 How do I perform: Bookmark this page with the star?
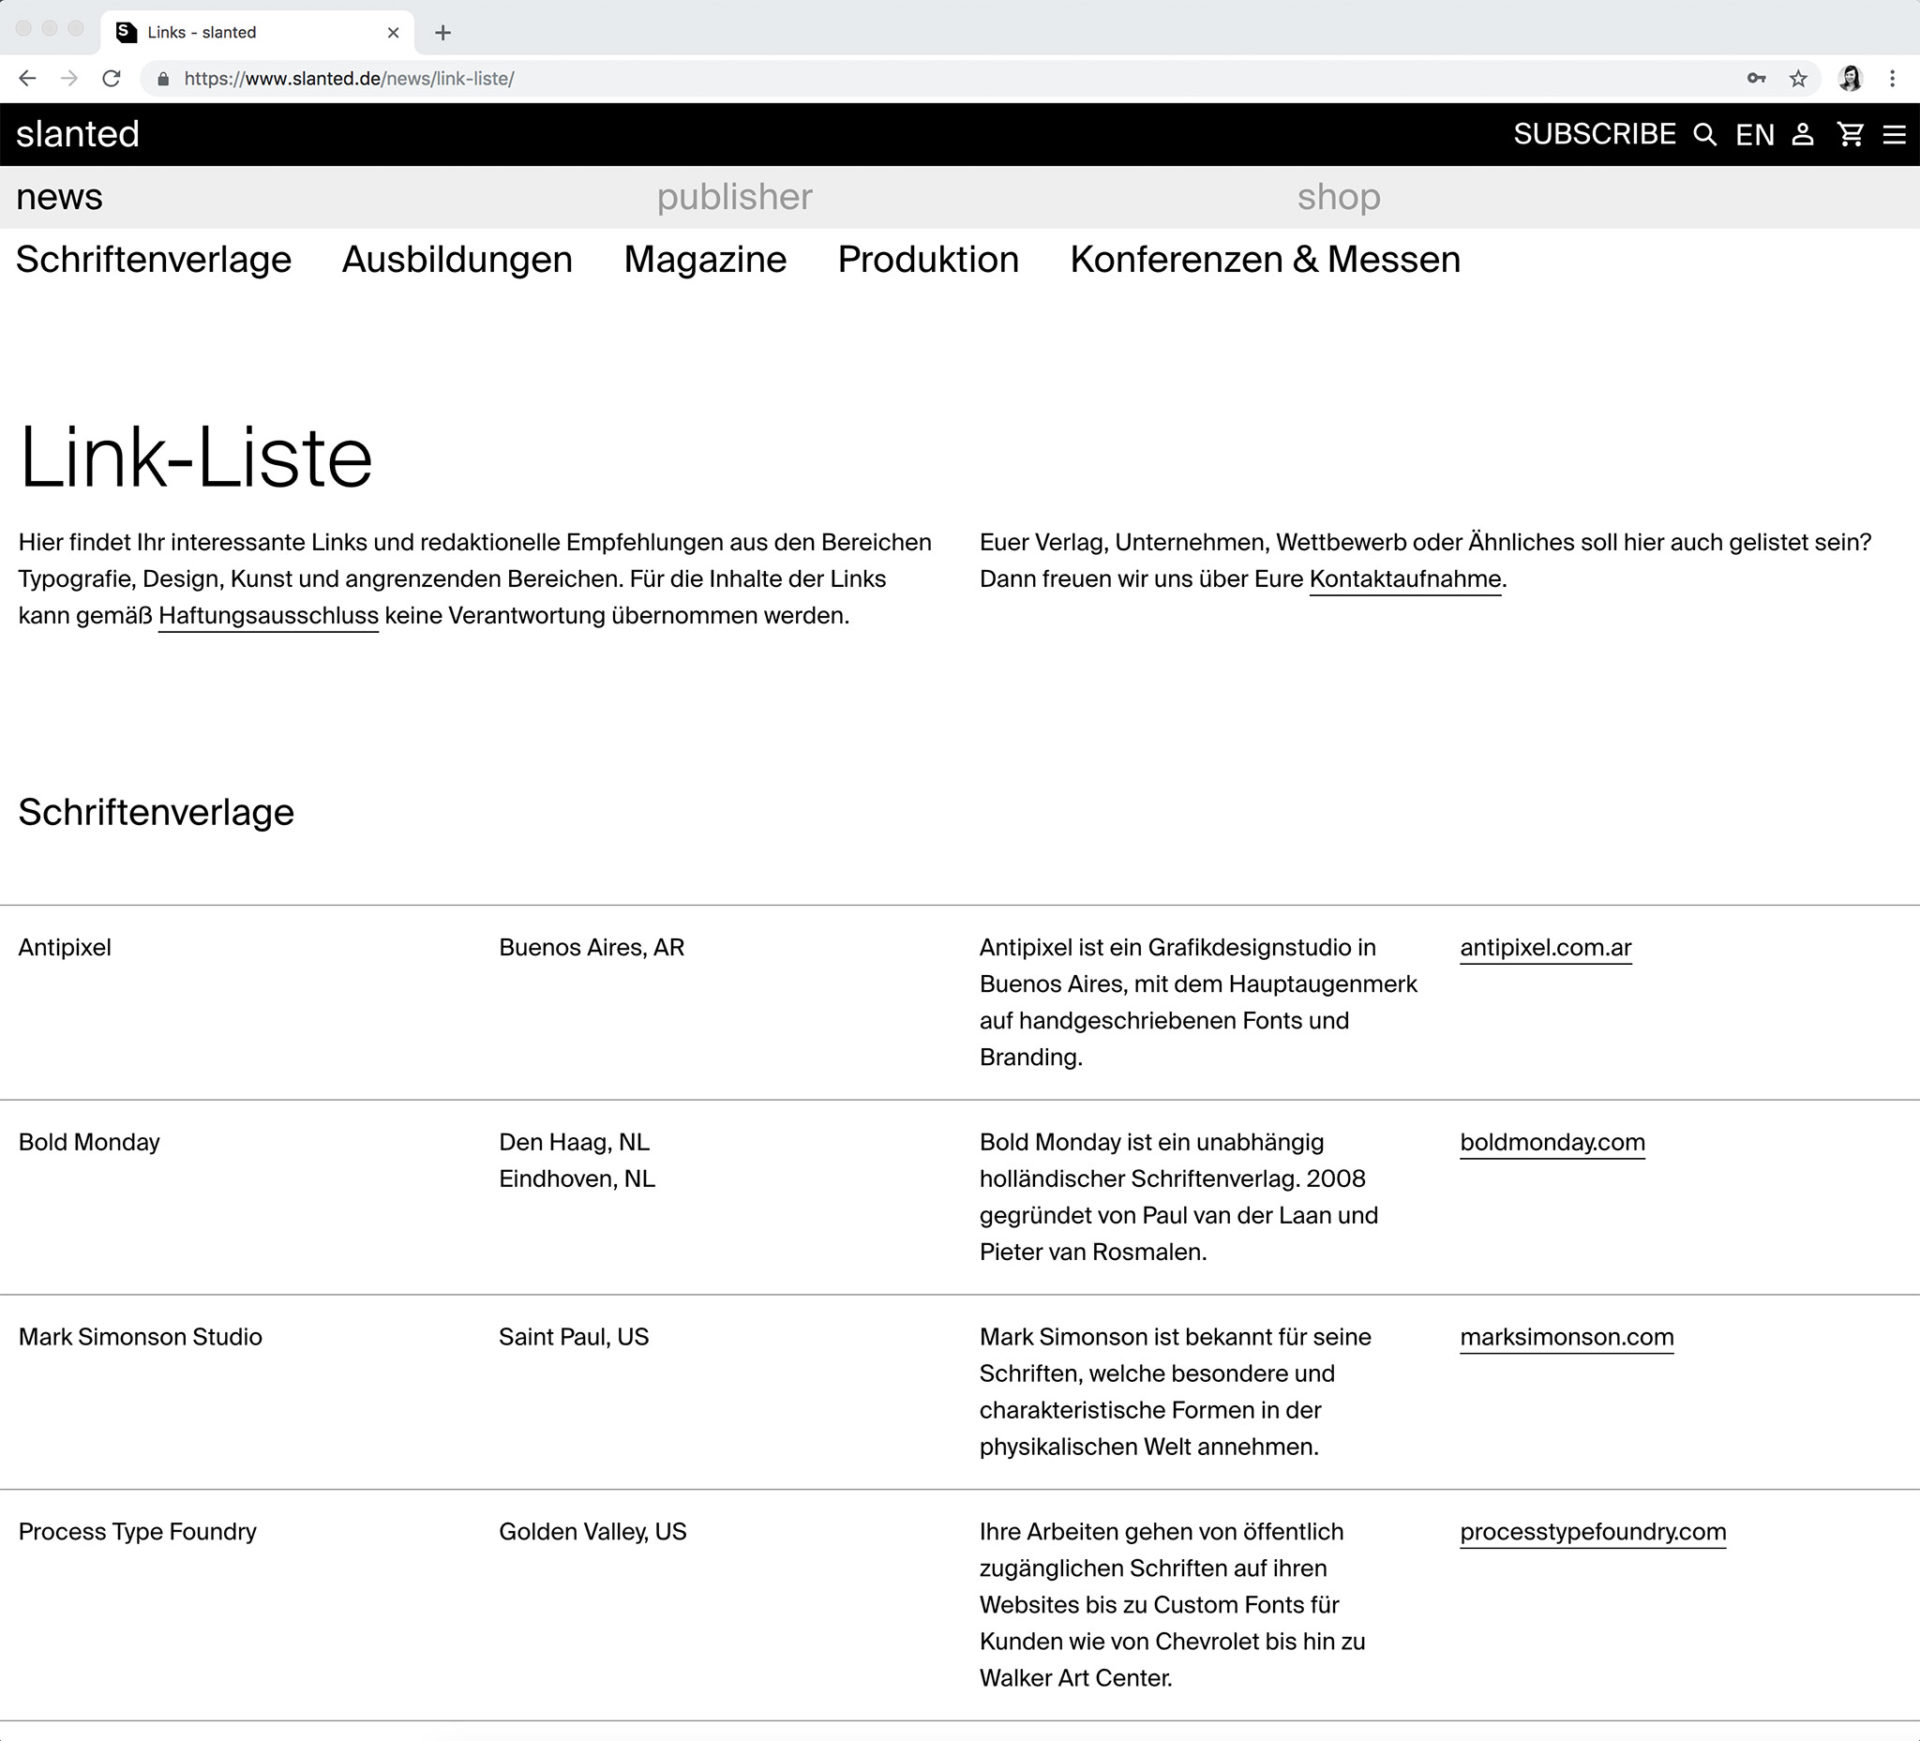point(1798,78)
